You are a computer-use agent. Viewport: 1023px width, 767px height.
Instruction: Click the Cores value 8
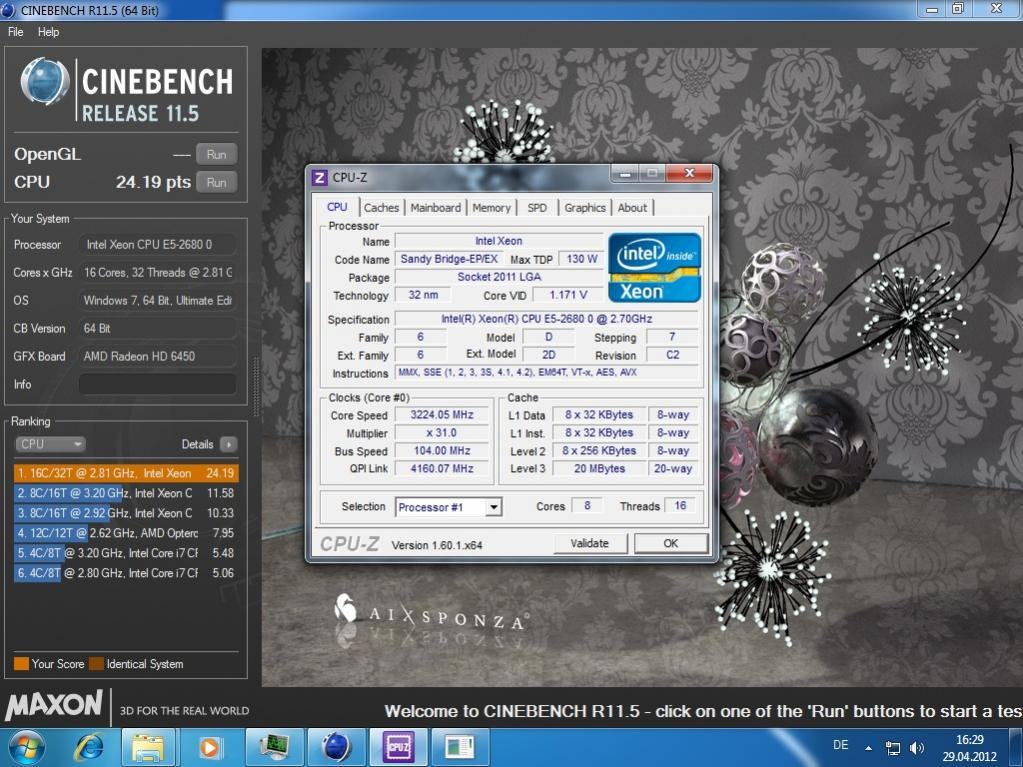click(x=587, y=505)
